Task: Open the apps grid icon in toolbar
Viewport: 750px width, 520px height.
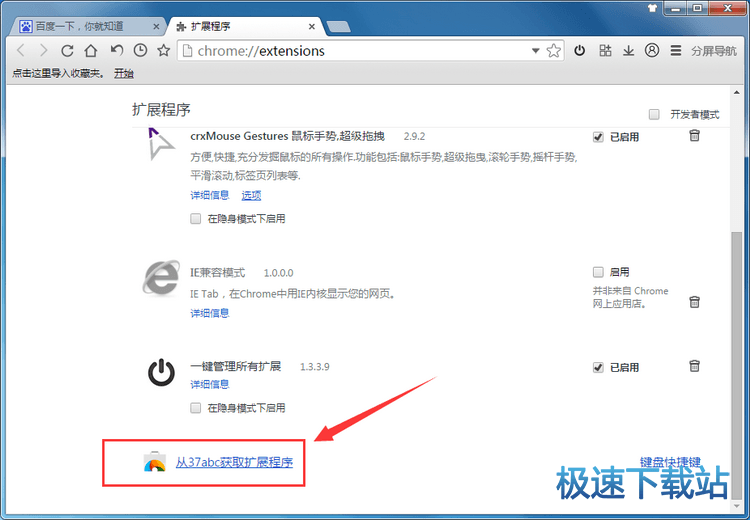Action: [x=605, y=50]
